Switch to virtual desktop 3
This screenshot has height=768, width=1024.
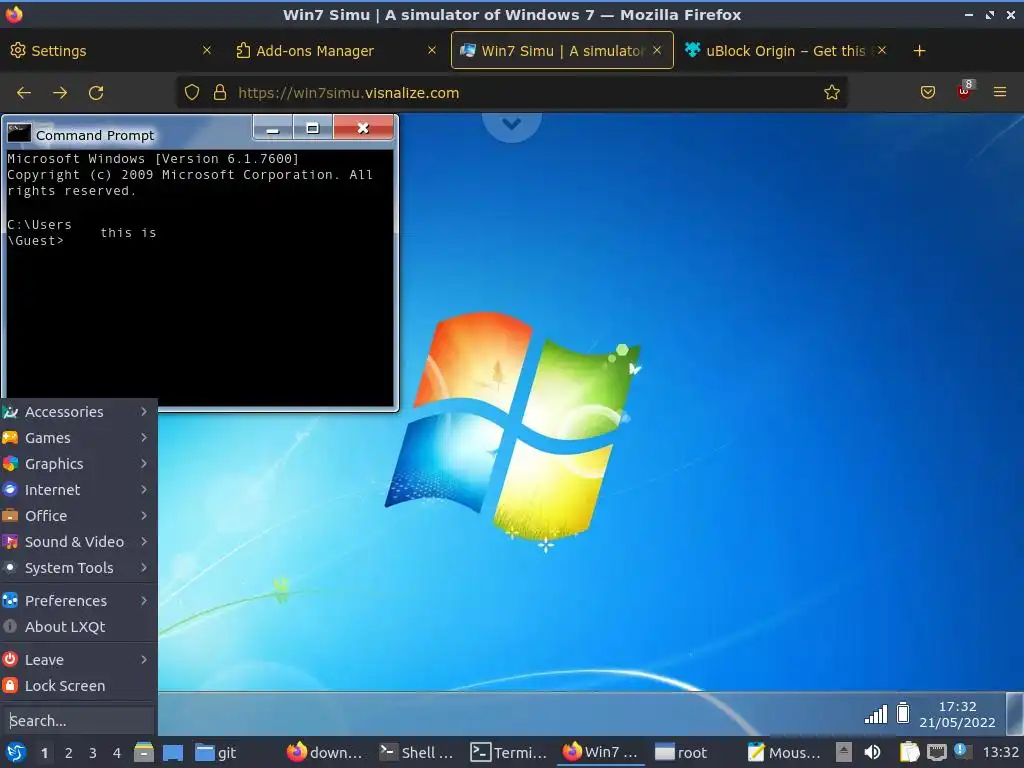(x=93, y=753)
